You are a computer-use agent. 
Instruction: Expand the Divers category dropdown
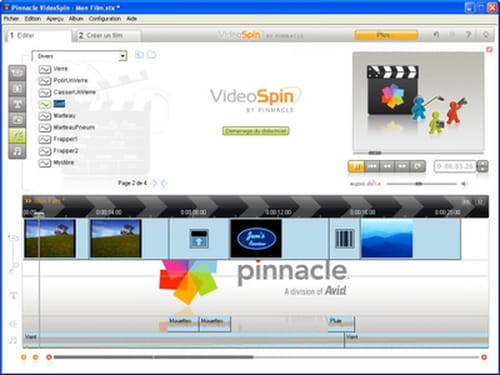pyautogui.click(x=123, y=56)
